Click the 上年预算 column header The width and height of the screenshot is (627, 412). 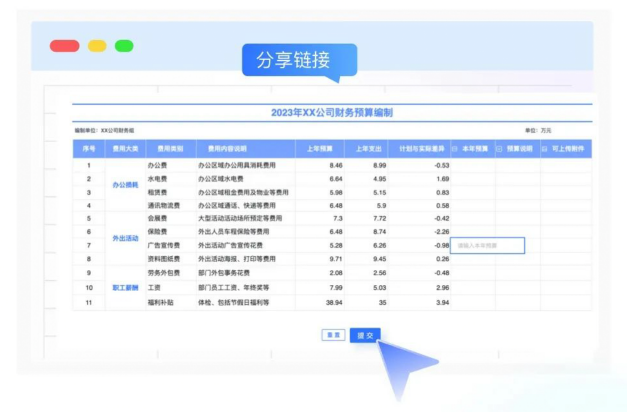(320, 149)
